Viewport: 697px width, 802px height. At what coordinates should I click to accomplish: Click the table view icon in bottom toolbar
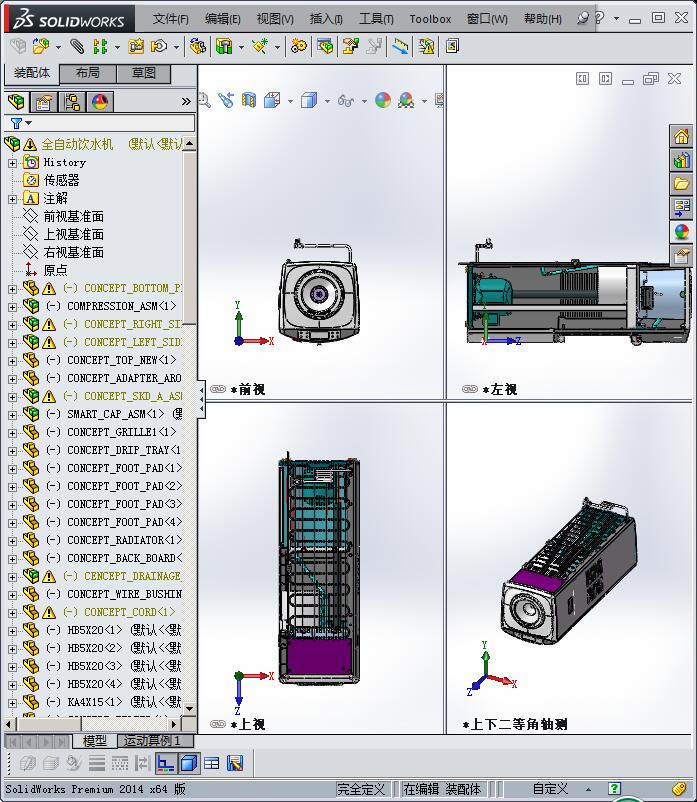pos(211,763)
